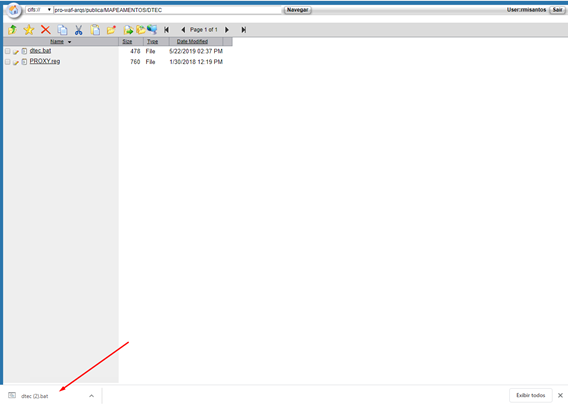Go to the next page arrow

point(227,30)
